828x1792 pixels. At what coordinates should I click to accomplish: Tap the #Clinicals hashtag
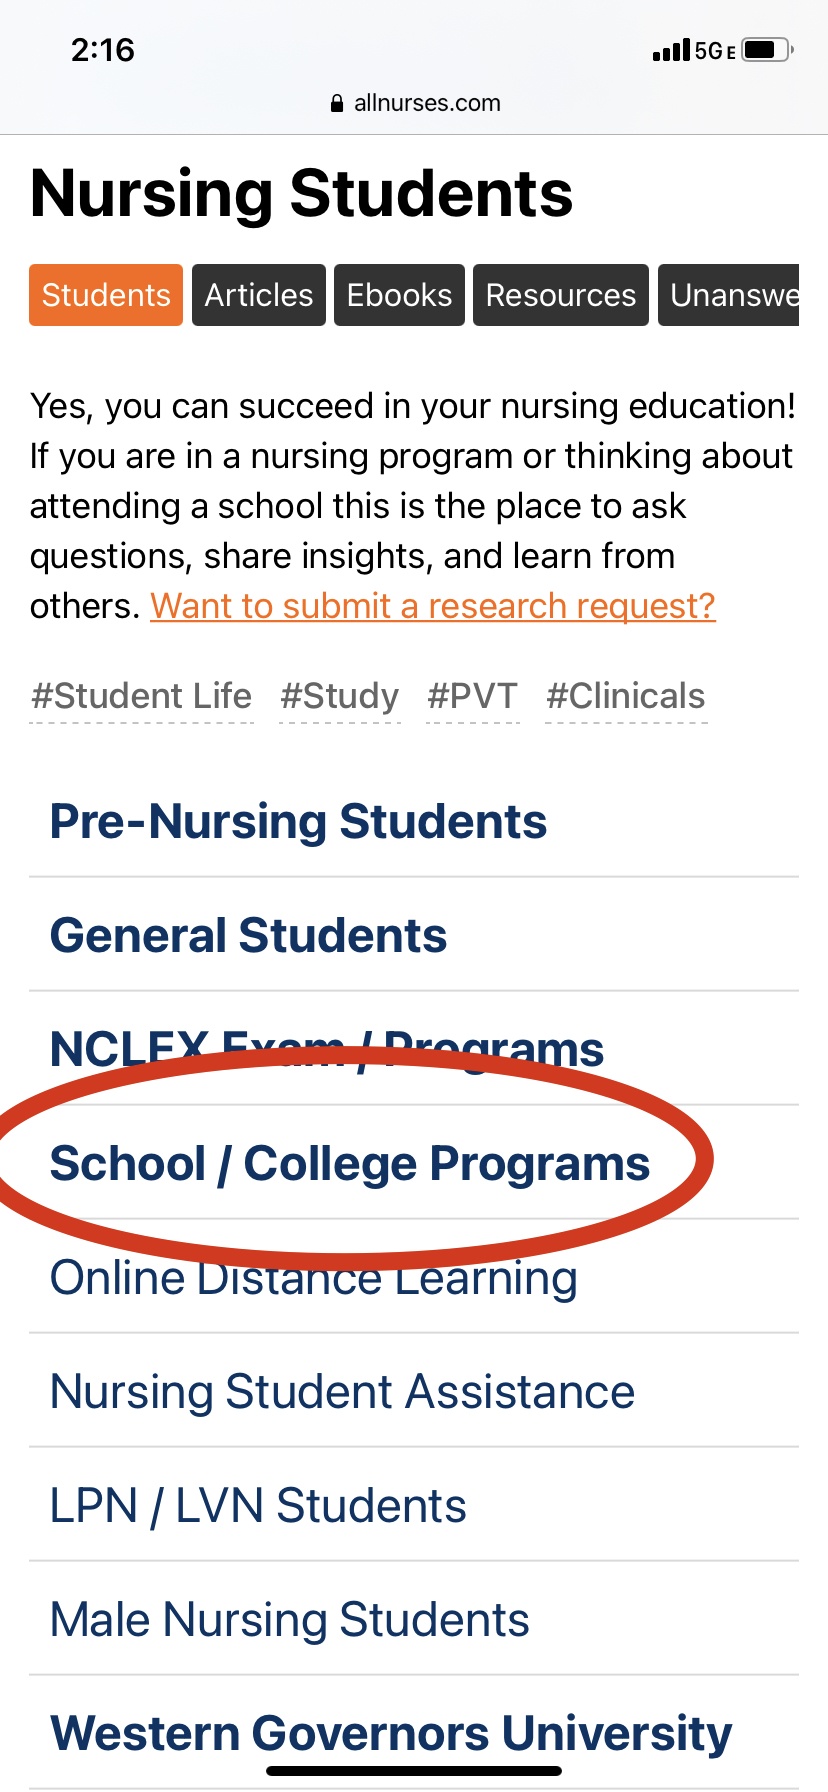(626, 696)
